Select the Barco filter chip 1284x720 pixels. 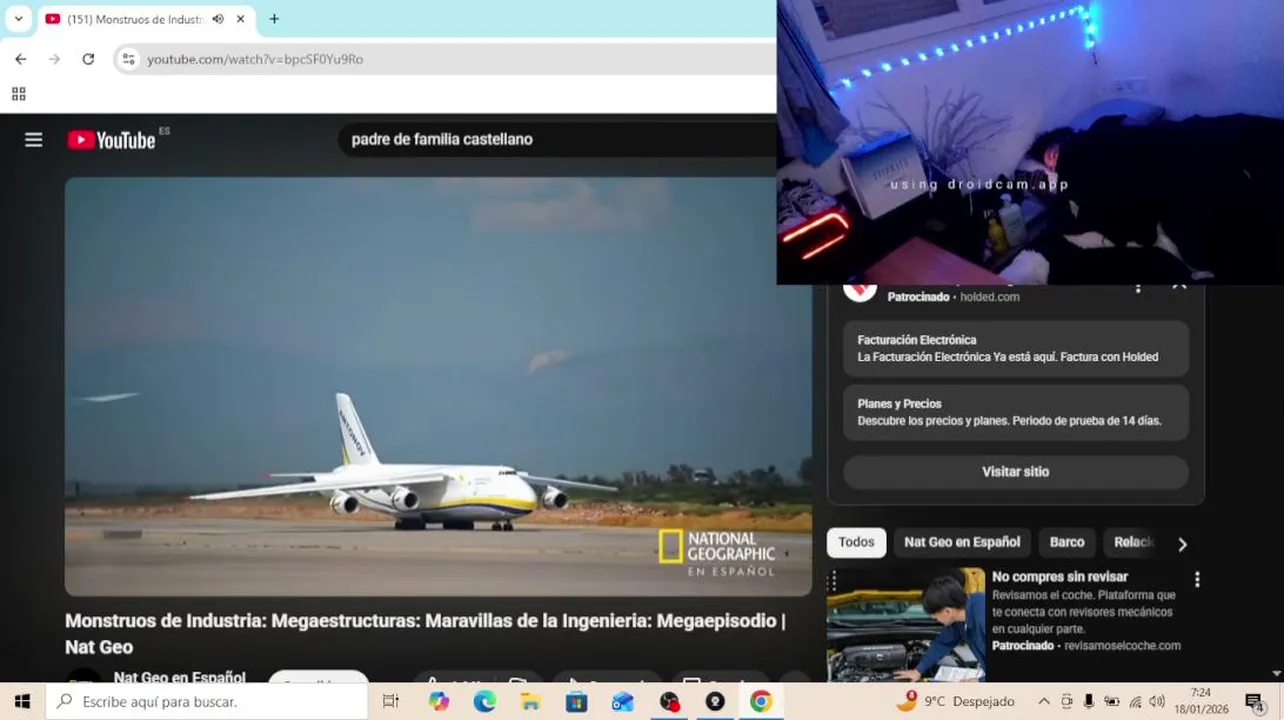1067,542
